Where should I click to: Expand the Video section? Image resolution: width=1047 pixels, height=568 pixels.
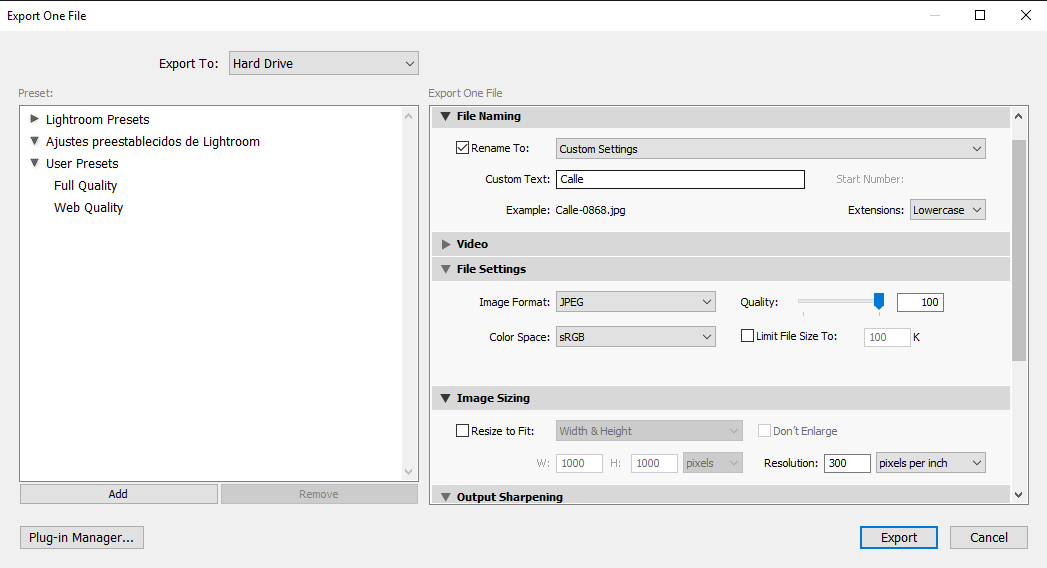click(445, 244)
